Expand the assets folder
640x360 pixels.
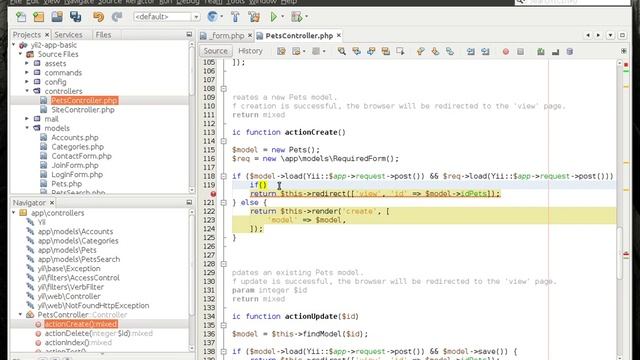pyautogui.click(x=27, y=63)
